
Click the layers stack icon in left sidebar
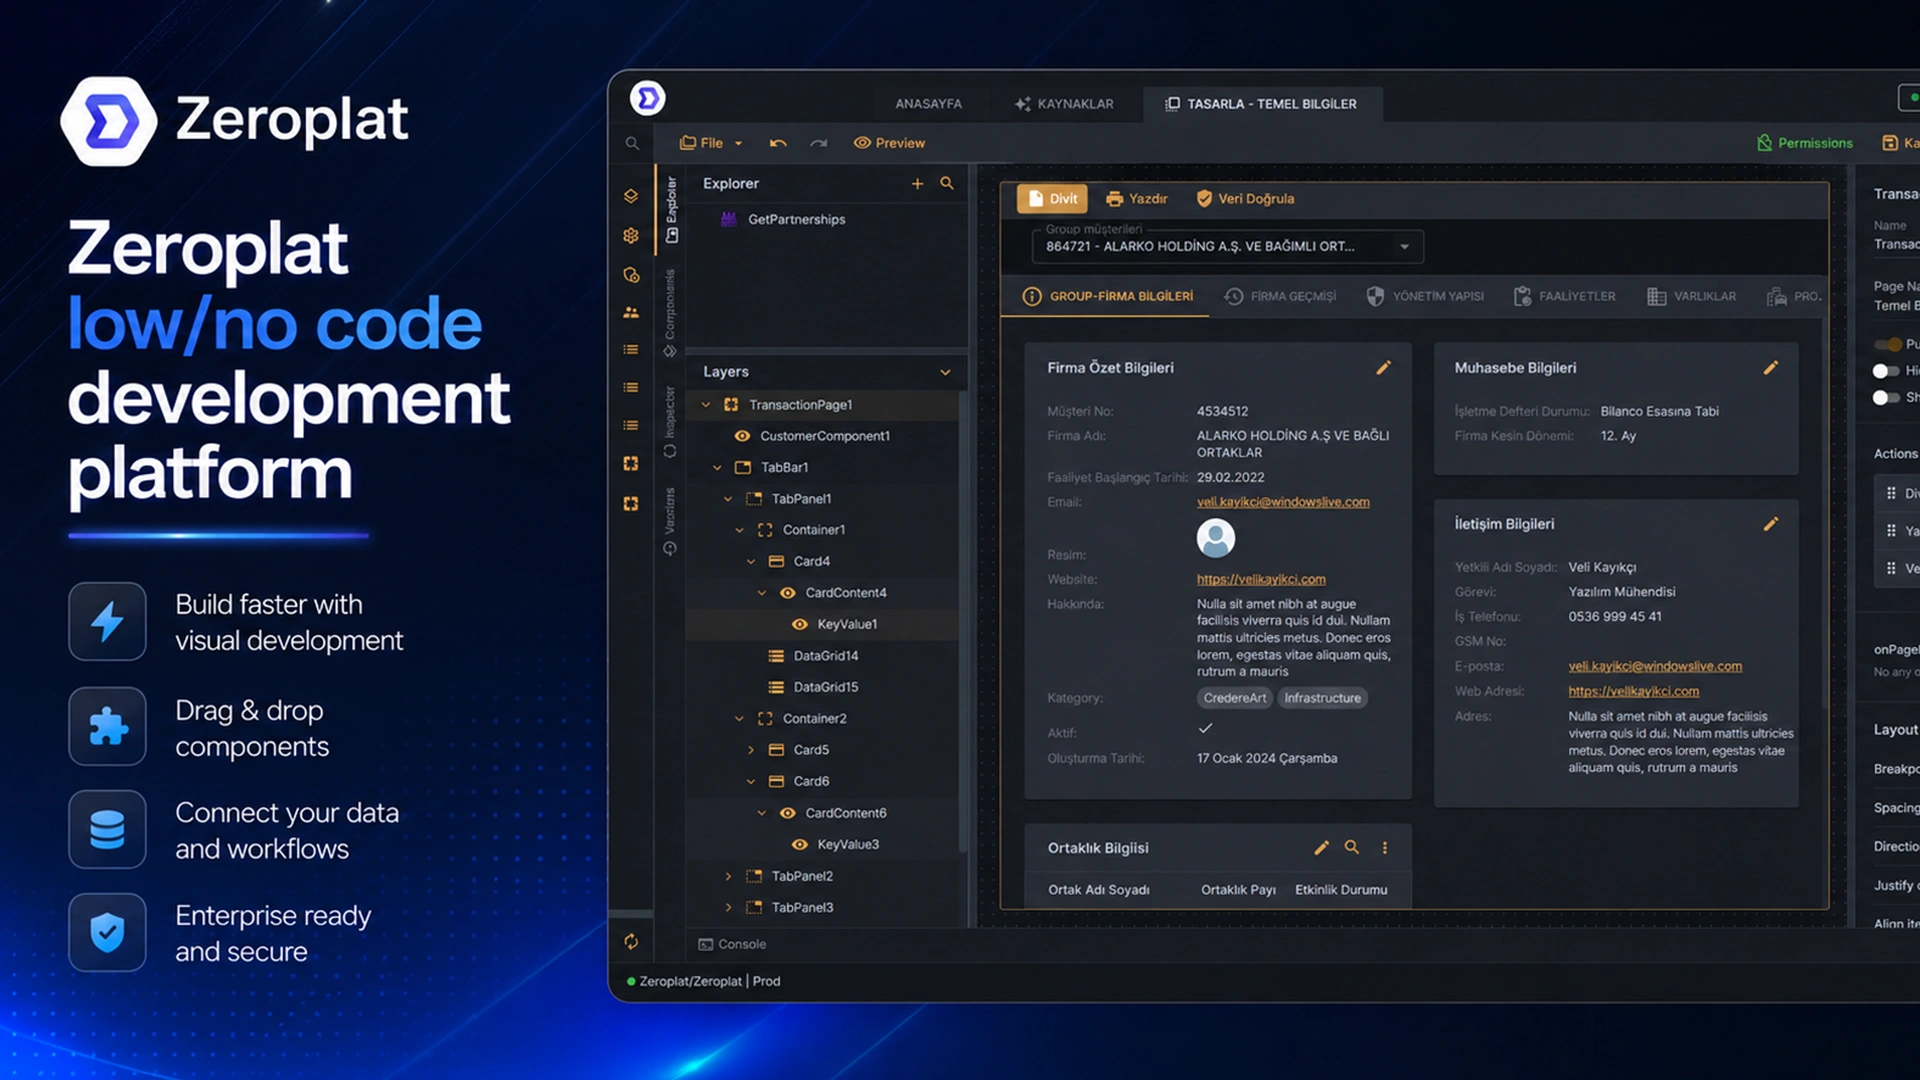click(x=631, y=196)
